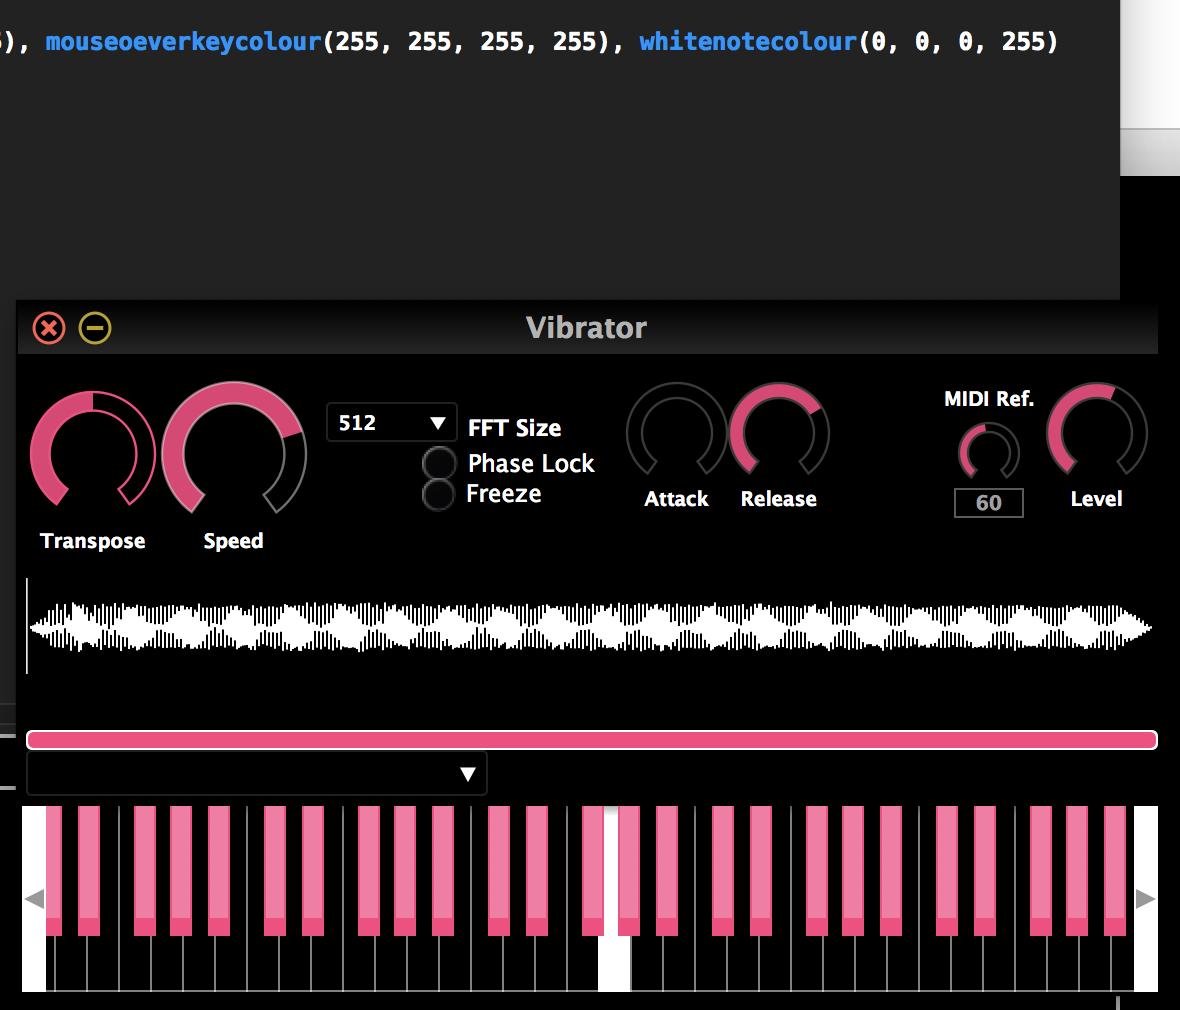Click the leftmost pink piano key
The width and height of the screenshot is (1180, 1010).
53,871
